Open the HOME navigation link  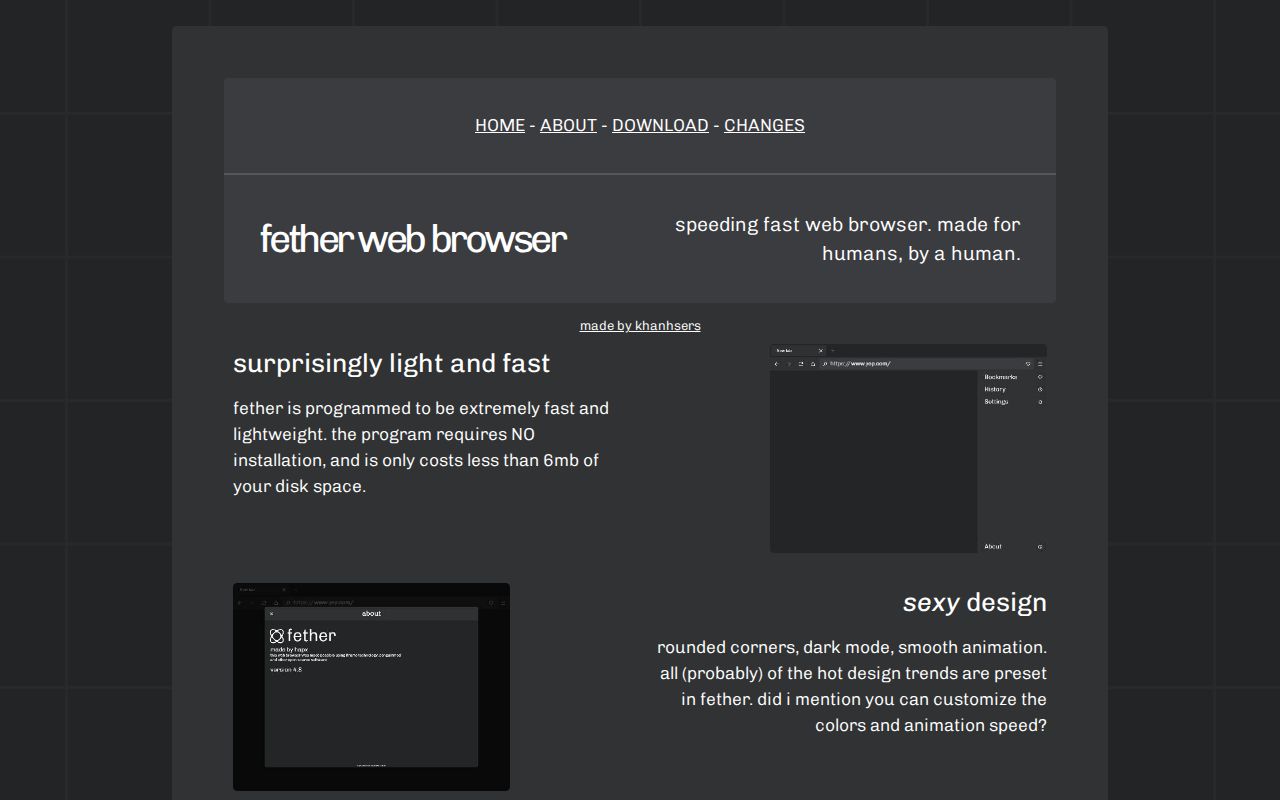499,125
